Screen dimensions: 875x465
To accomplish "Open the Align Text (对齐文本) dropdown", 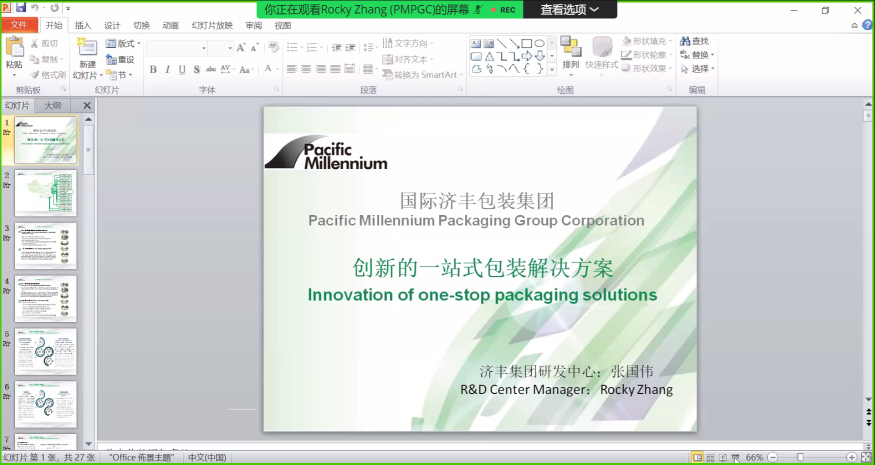I will pos(408,59).
